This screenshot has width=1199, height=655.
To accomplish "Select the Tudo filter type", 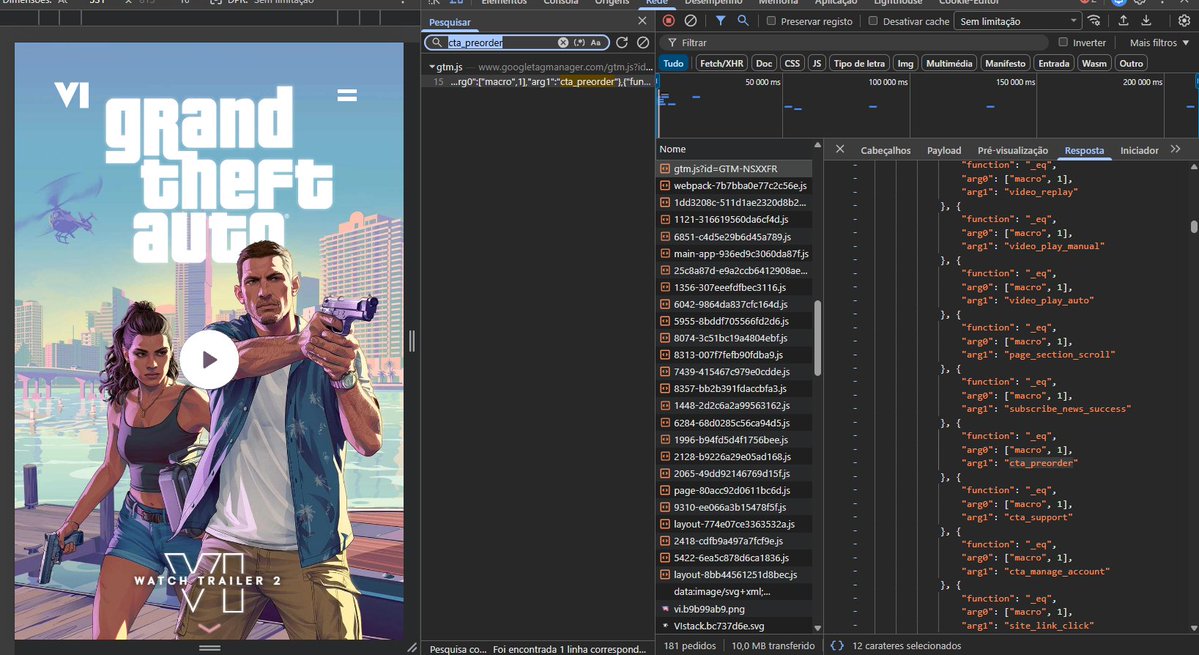I will pyautogui.click(x=674, y=63).
